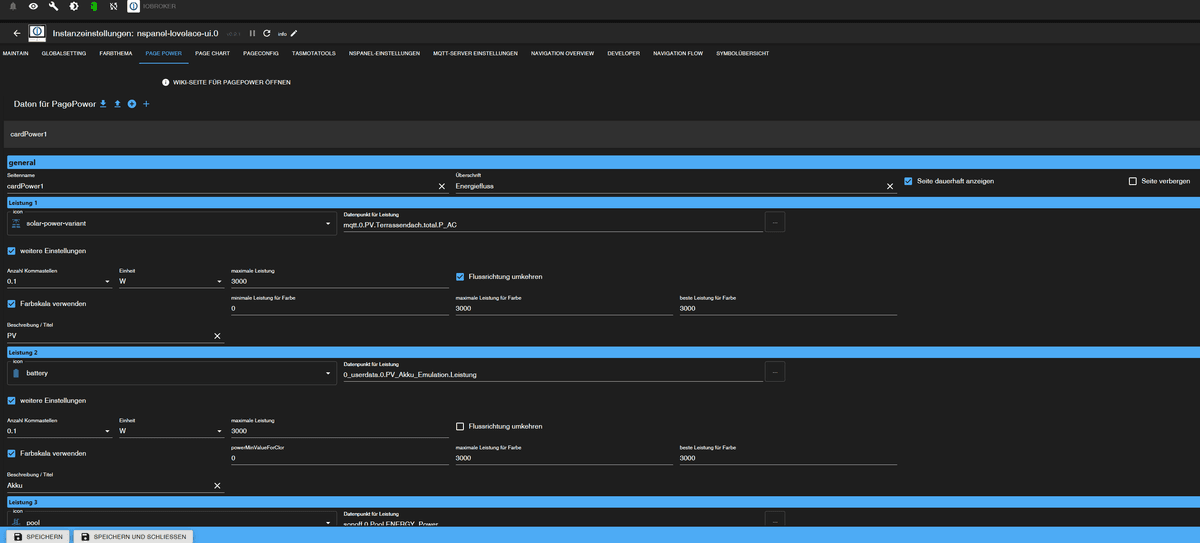The image size is (1200, 543).
Task: Toggle Flussrichtung umkehren for Leistung 2
Action: [460, 426]
